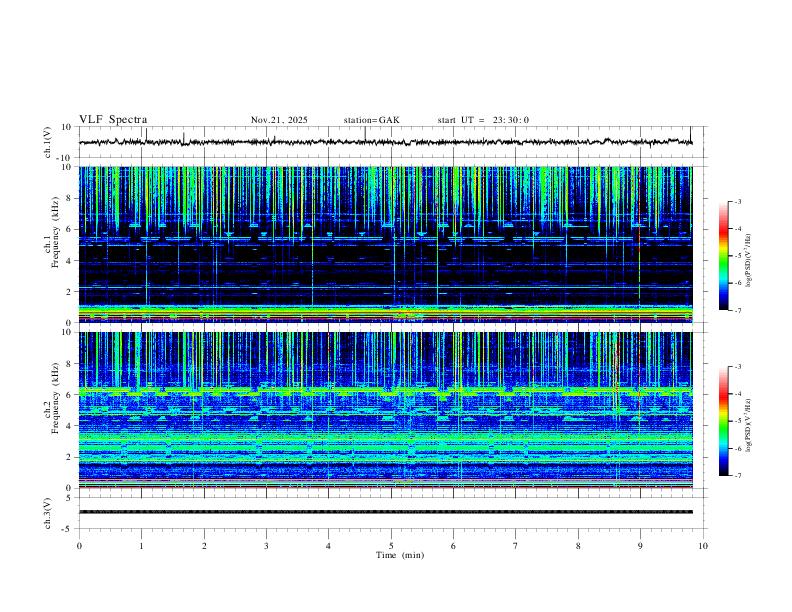Click the 'ch.1(V)' waveform axis label
Image resolution: width=792 pixels, height=612 pixels.
[48, 142]
